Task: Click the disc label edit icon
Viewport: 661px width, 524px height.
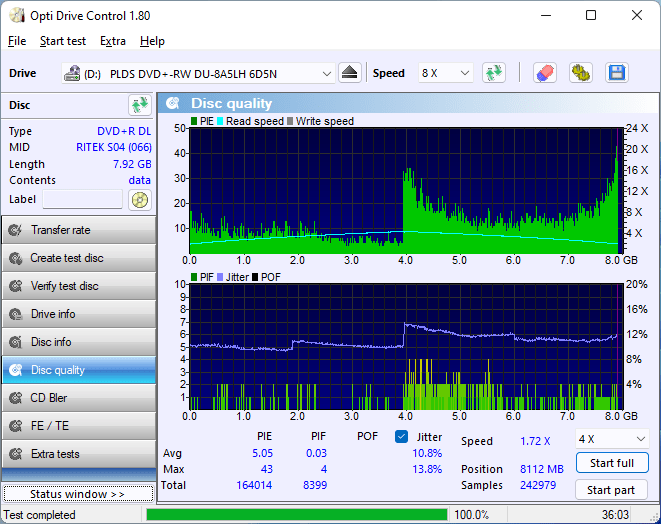Action: click(139, 200)
